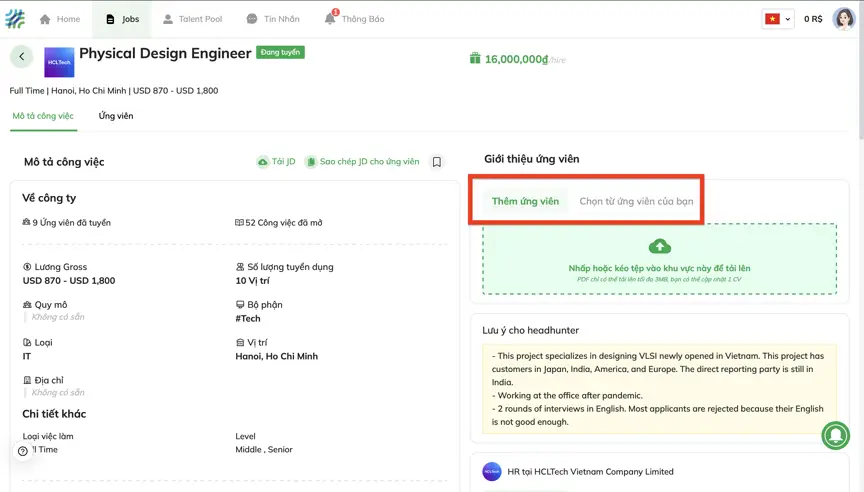The width and height of the screenshot is (864, 492).
Task: Go to Talent Pool page
Action: pos(192,19)
